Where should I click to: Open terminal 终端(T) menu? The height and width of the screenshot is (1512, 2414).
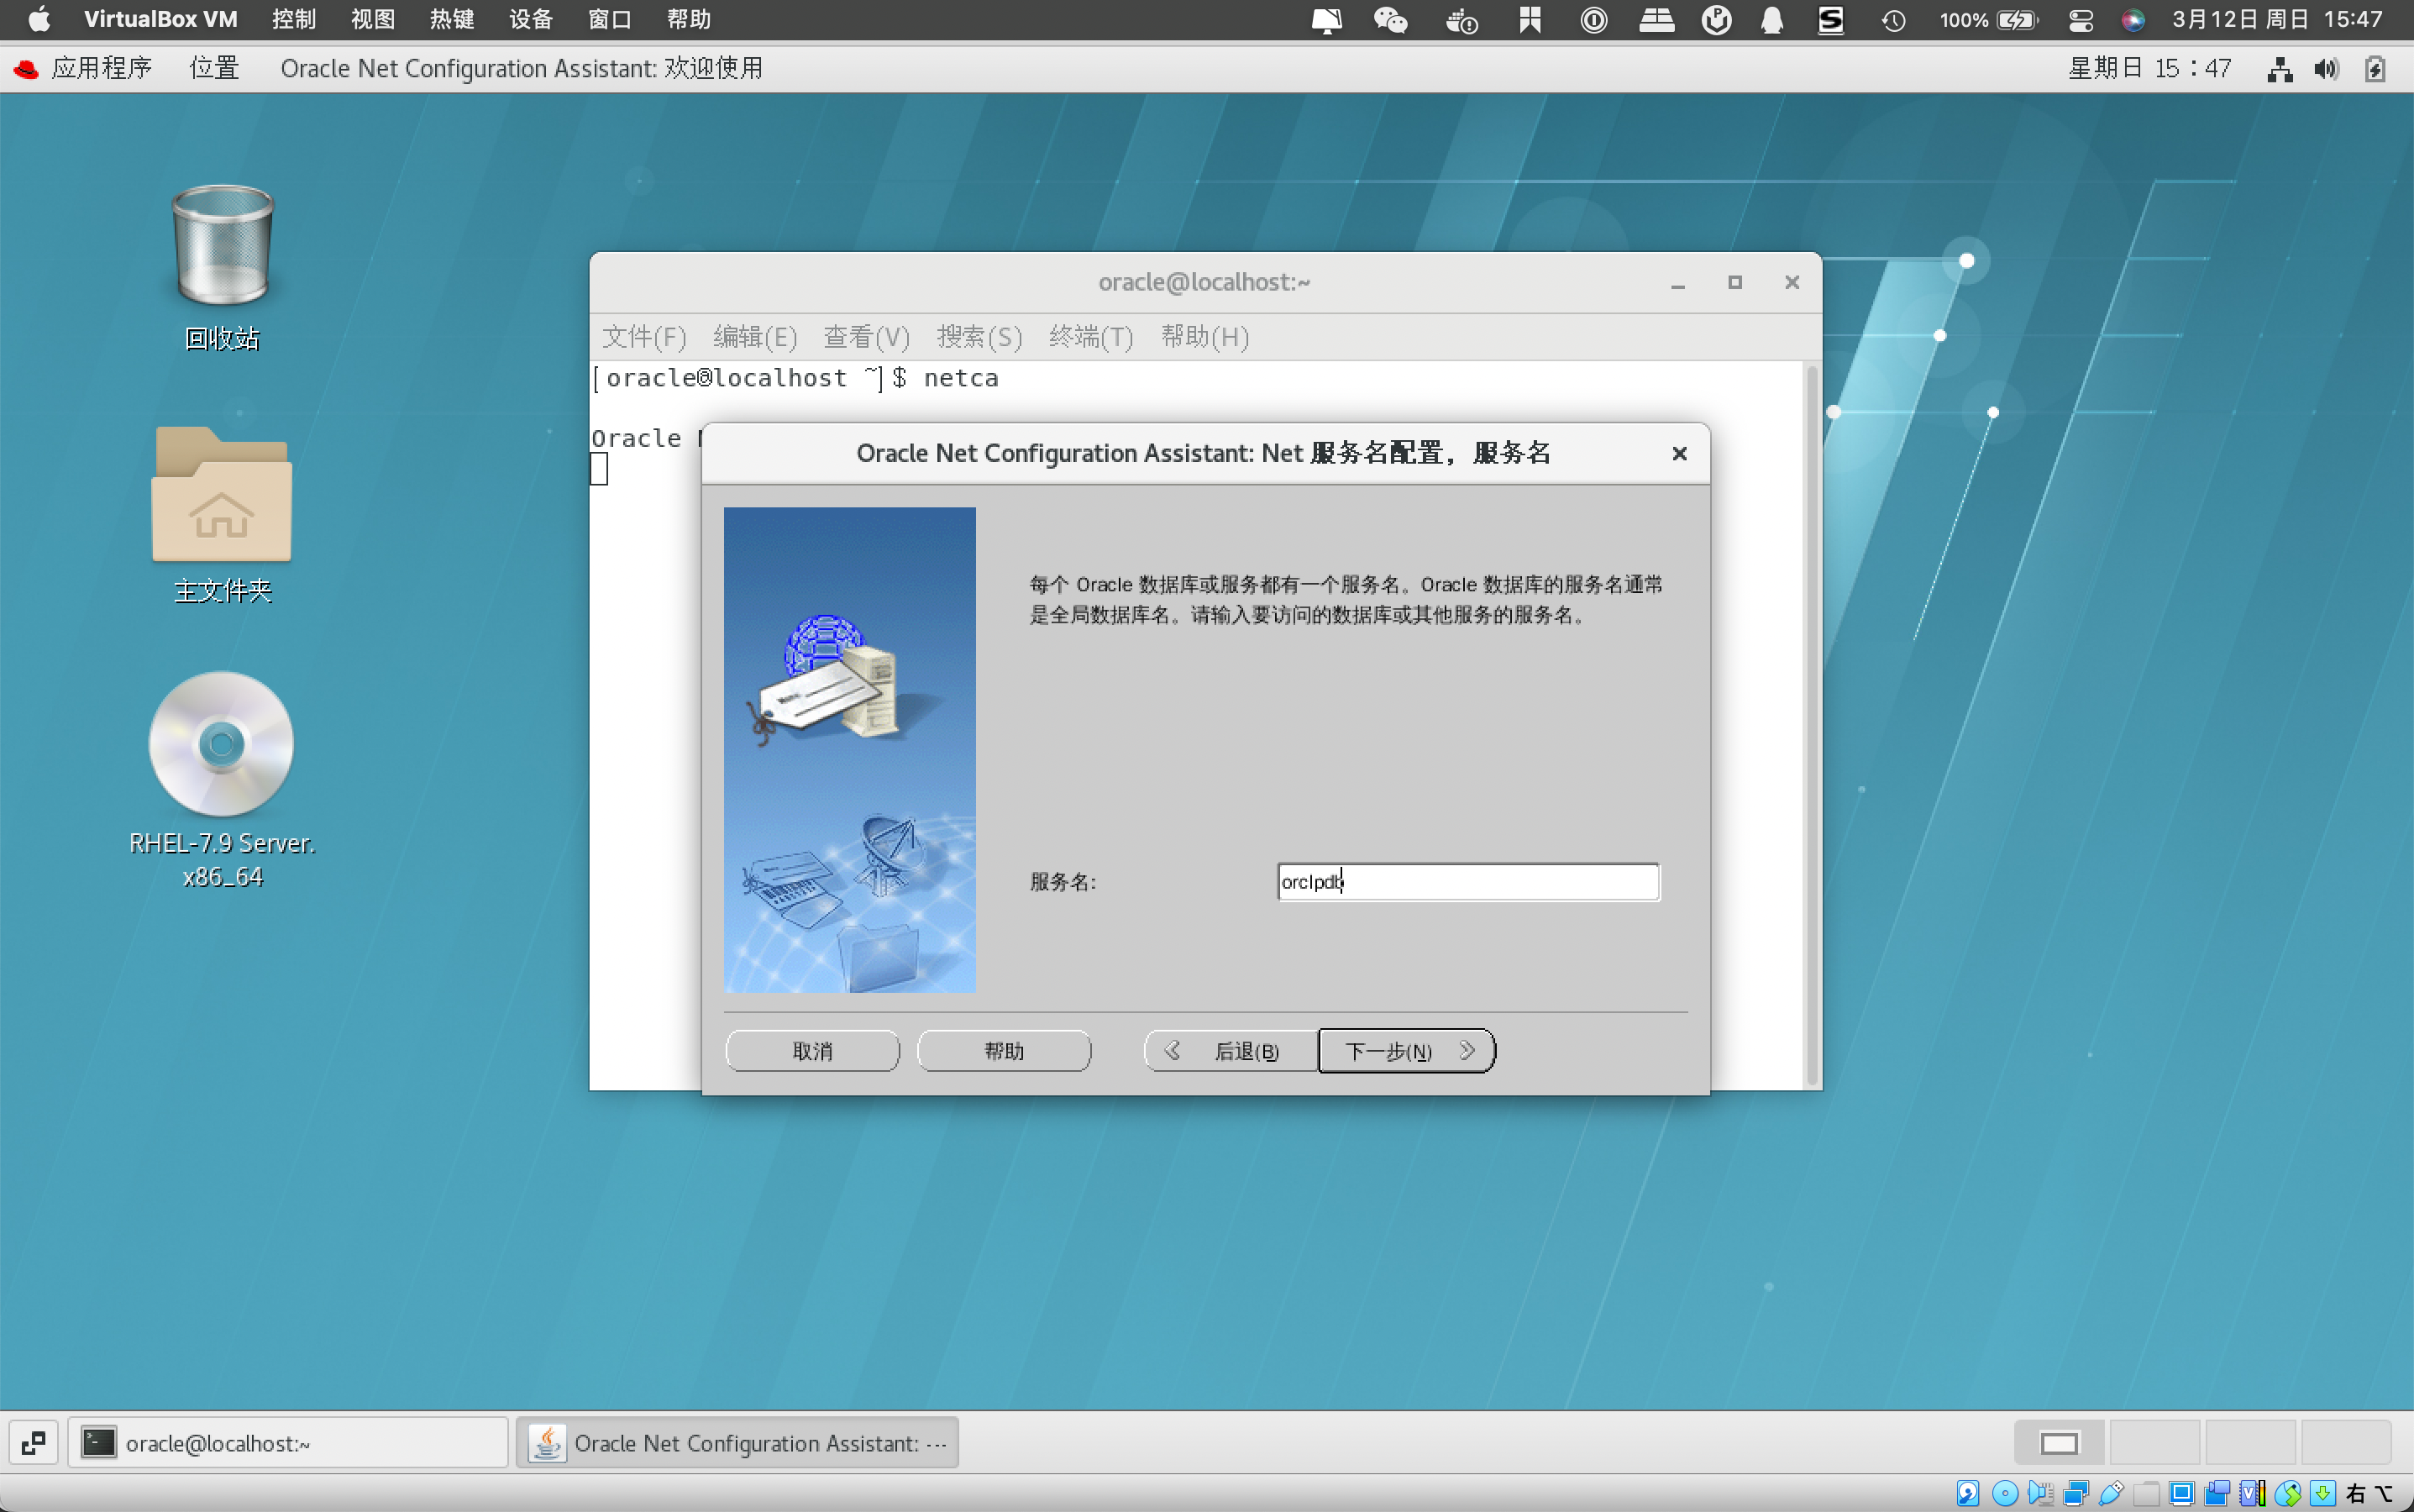click(1091, 337)
